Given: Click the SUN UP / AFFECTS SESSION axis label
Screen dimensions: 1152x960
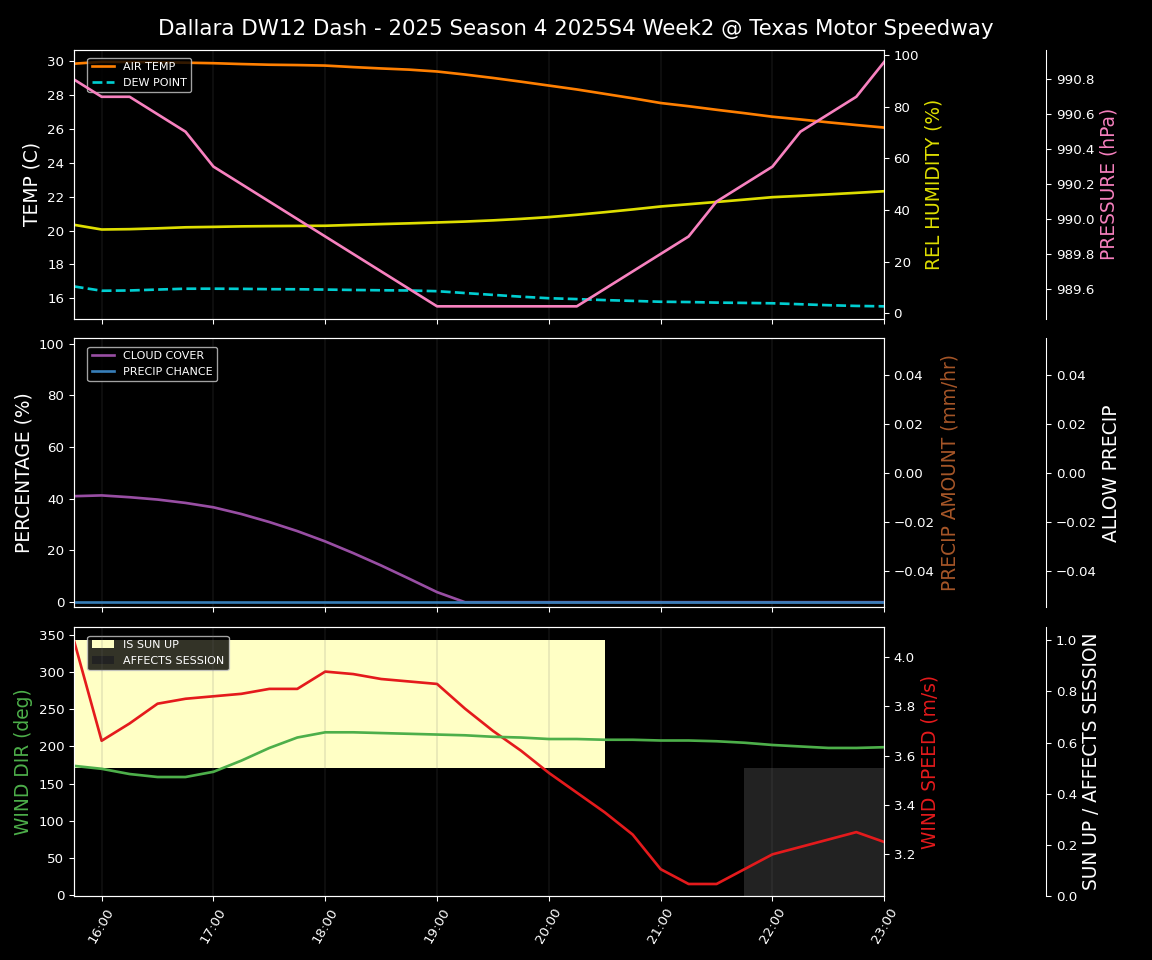Looking at the screenshot, I should pos(1090,761).
